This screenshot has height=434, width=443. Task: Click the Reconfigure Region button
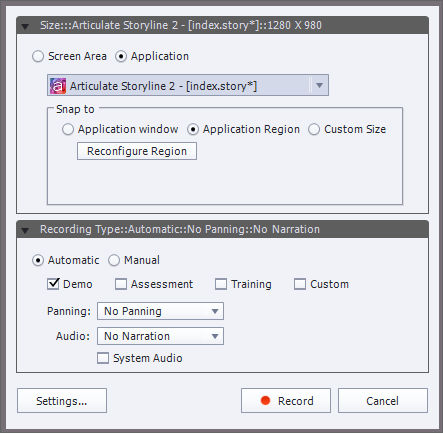(x=137, y=151)
